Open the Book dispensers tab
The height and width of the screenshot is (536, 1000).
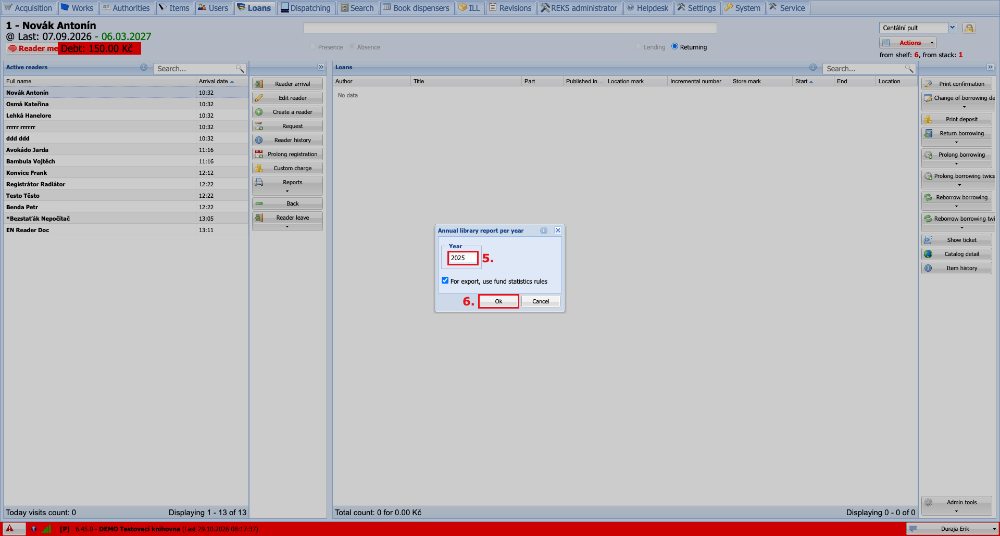pos(416,8)
